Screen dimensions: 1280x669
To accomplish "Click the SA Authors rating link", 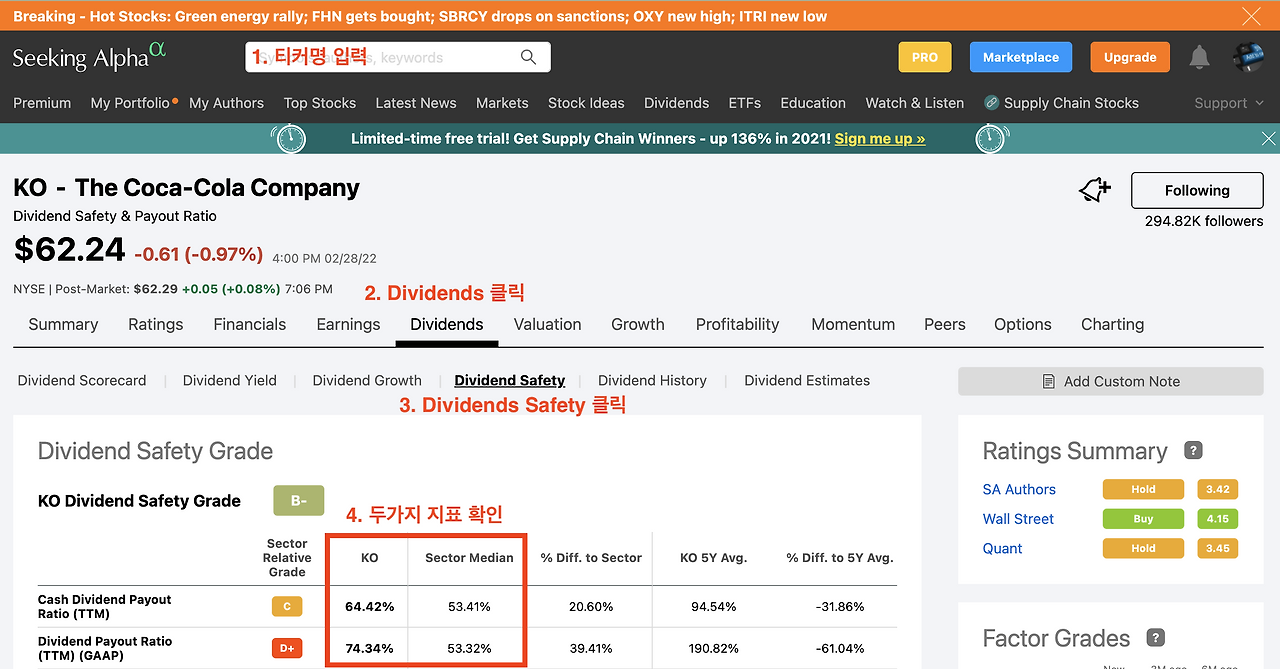I will click(x=1019, y=489).
